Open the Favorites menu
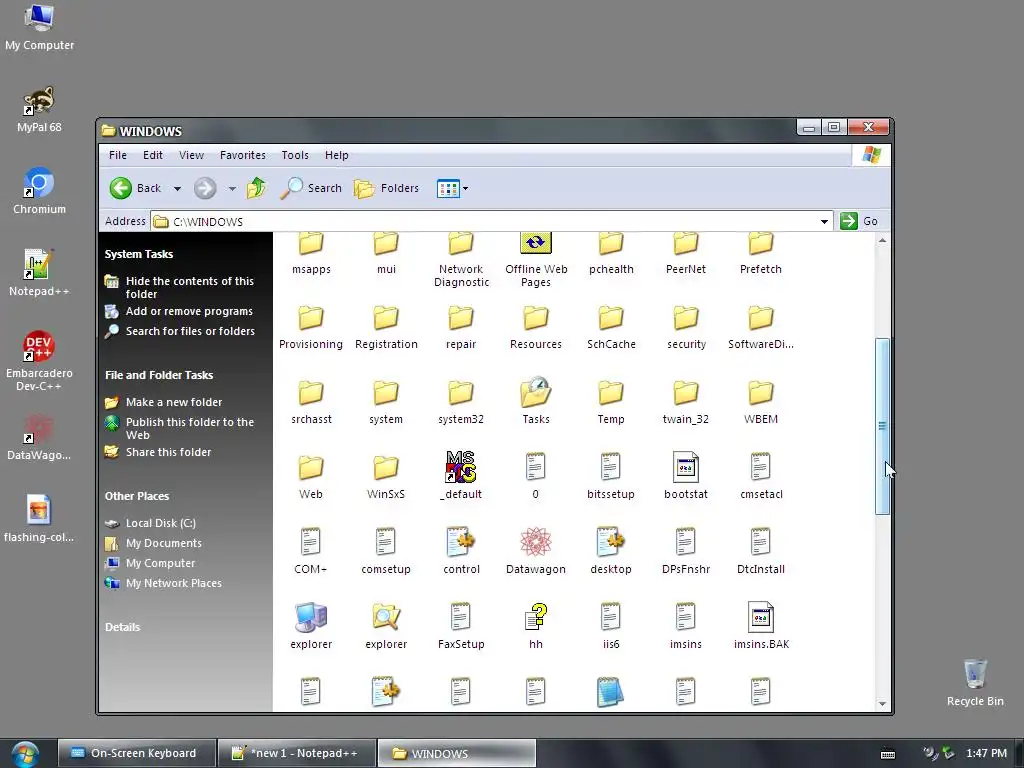Image resolution: width=1024 pixels, height=768 pixels. click(x=242, y=155)
